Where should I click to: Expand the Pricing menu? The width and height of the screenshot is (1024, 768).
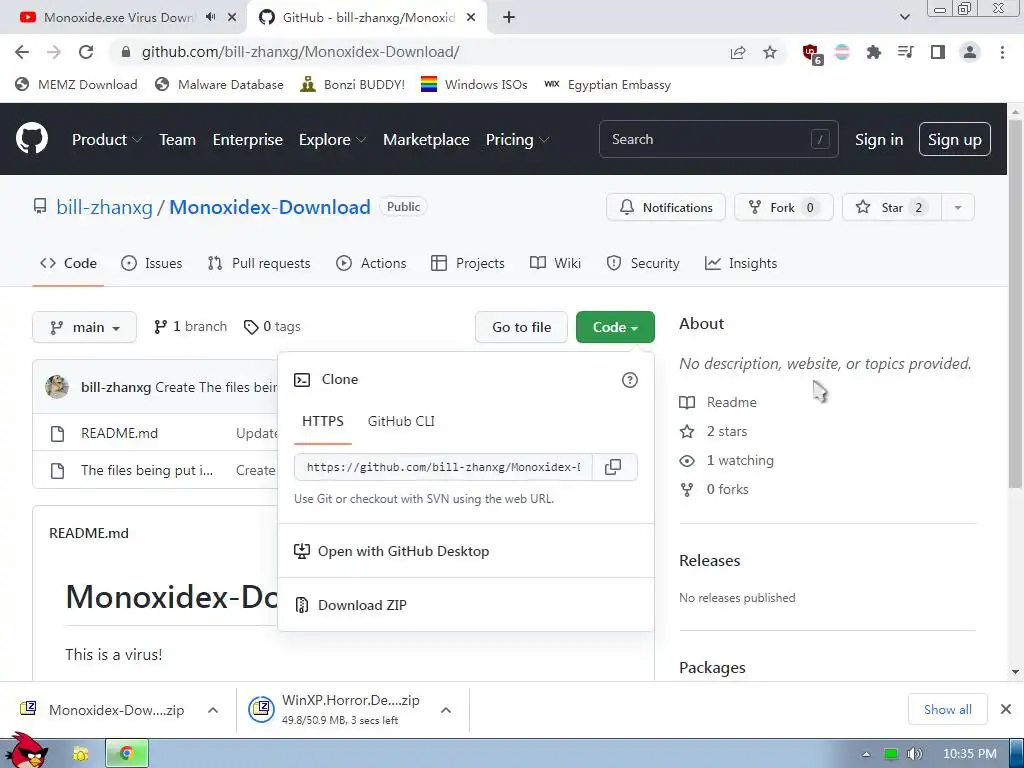point(517,140)
